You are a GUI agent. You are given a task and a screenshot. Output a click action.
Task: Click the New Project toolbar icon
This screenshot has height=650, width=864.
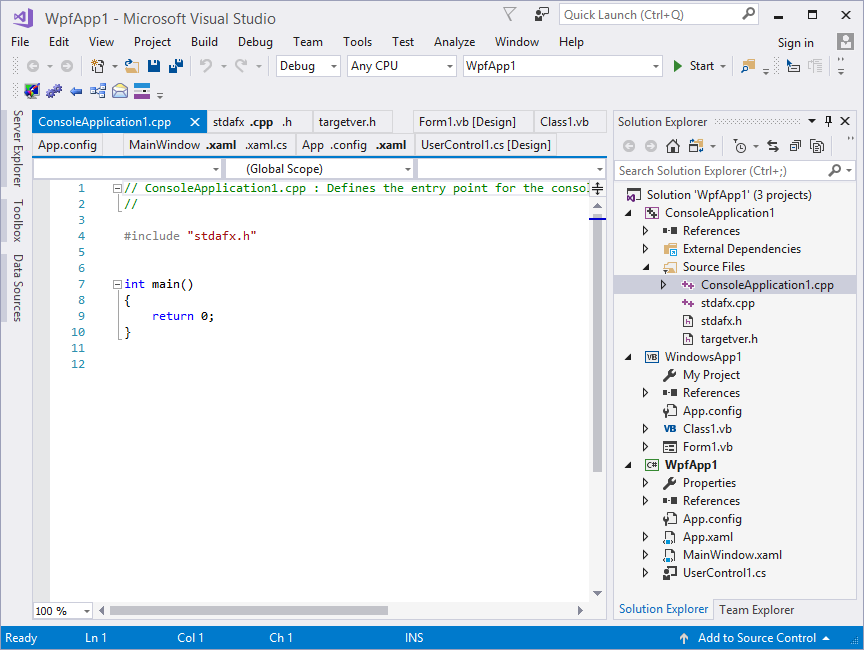[97, 65]
